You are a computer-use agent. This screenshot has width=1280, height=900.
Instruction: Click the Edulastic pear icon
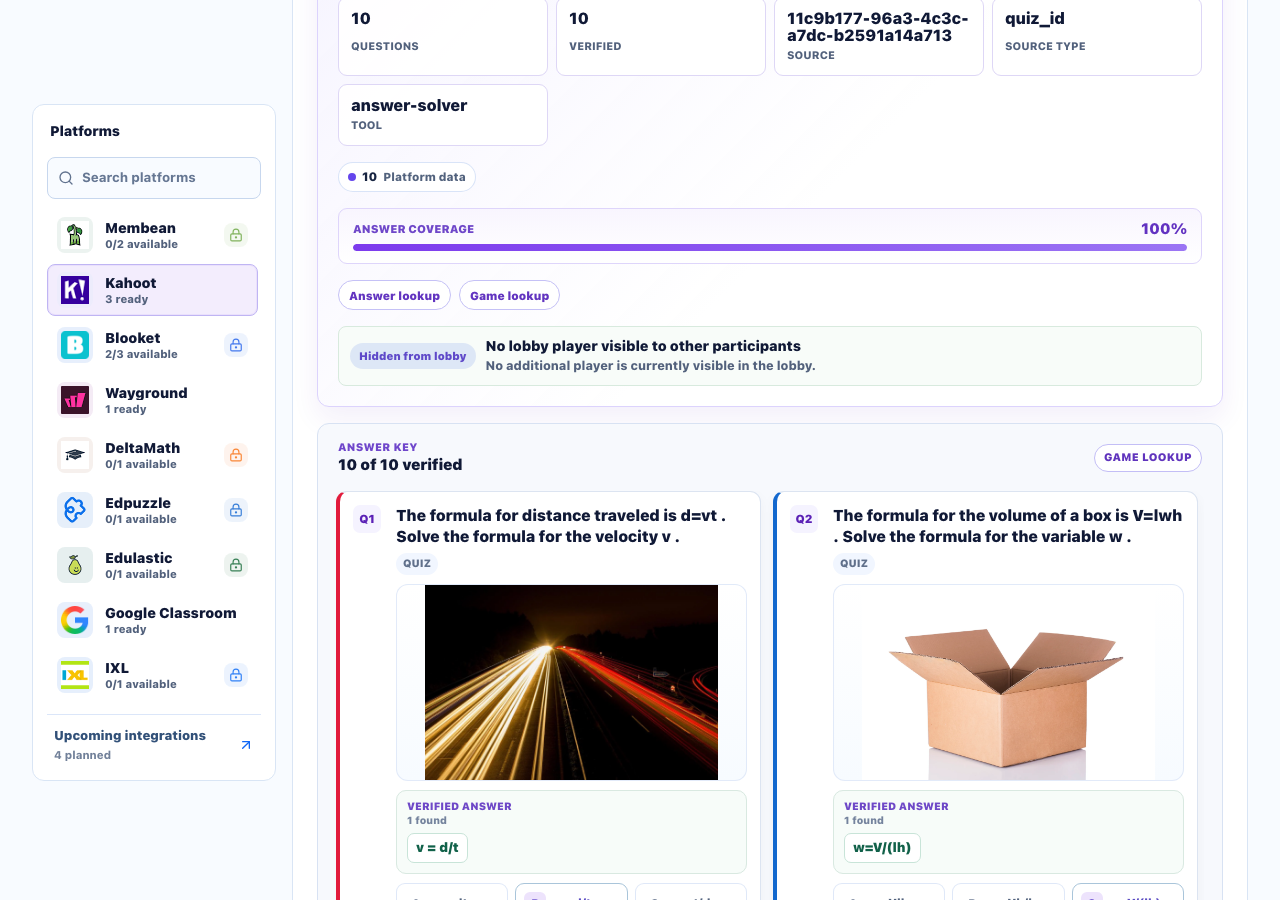[75, 565]
